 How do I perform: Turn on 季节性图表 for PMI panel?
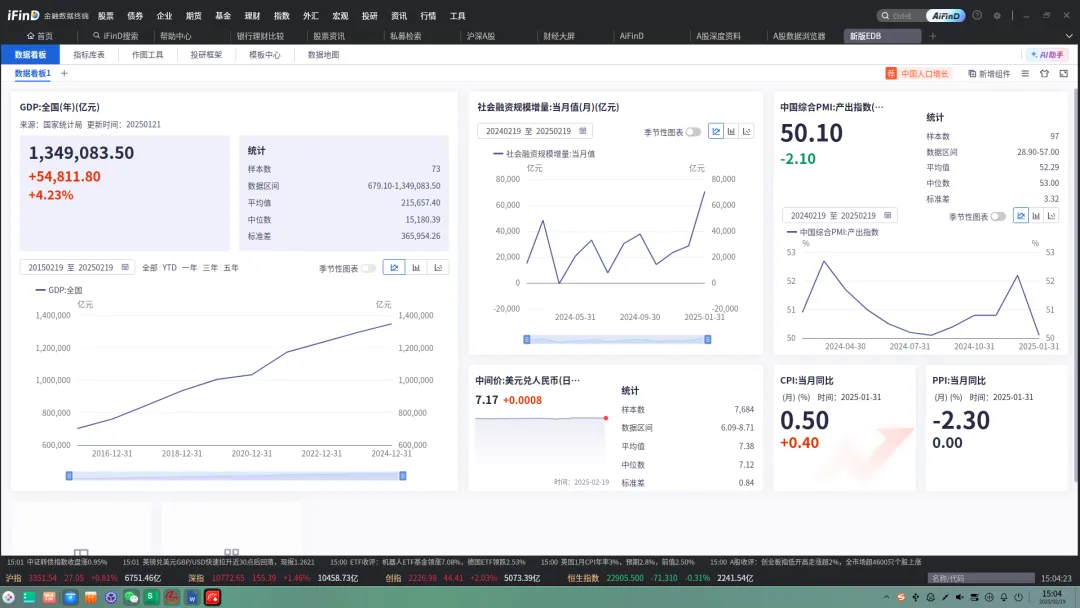click(x=998, y=217)
